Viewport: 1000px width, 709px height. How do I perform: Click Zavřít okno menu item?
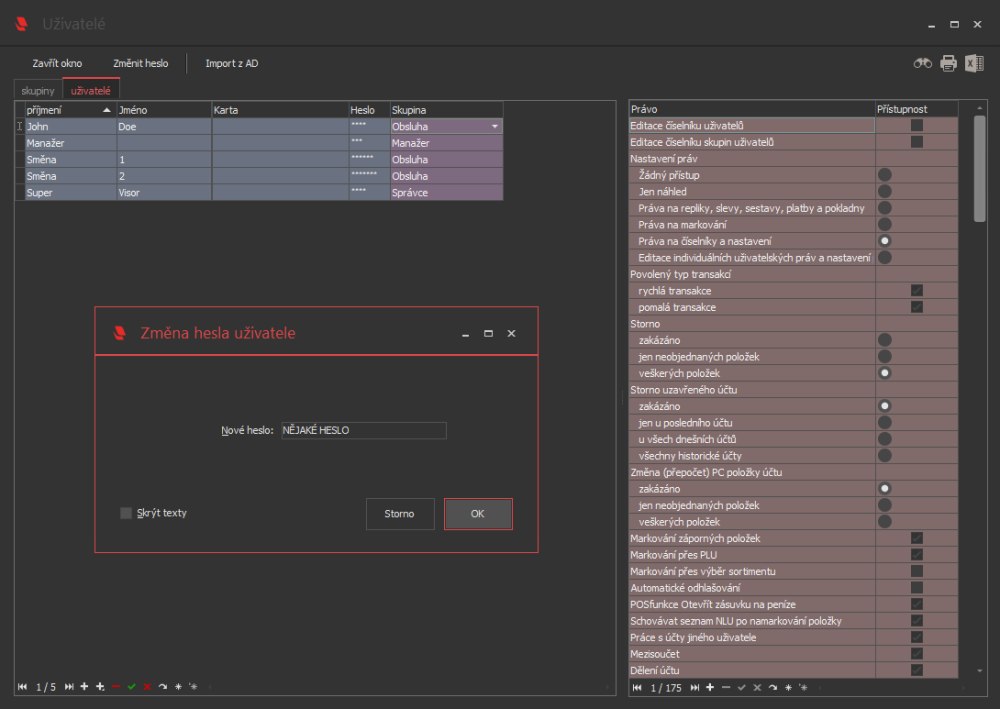pos(57,63)
